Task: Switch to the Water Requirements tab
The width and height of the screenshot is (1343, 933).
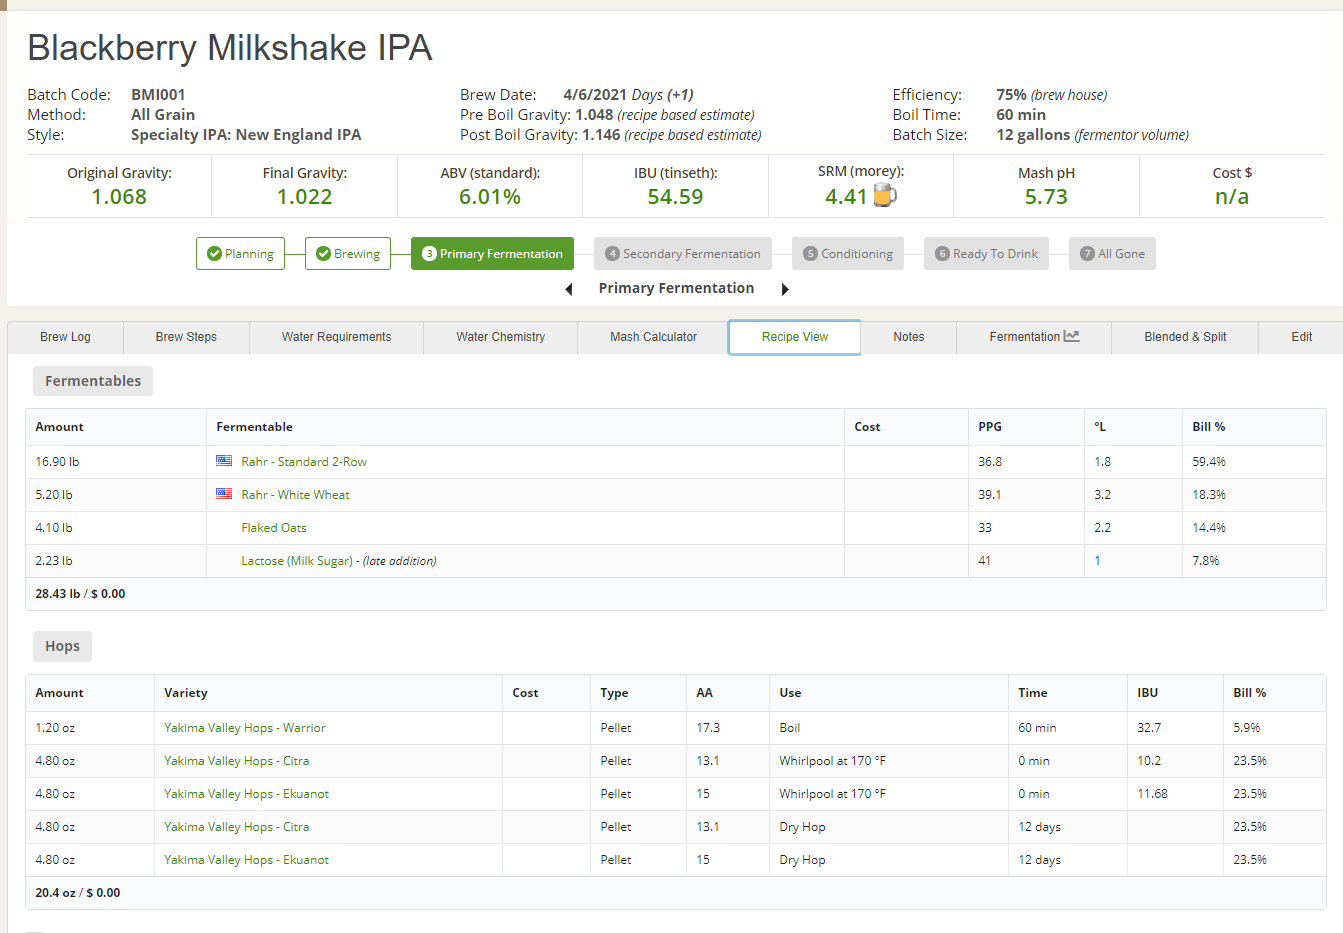Action: (x=336, y=337)
